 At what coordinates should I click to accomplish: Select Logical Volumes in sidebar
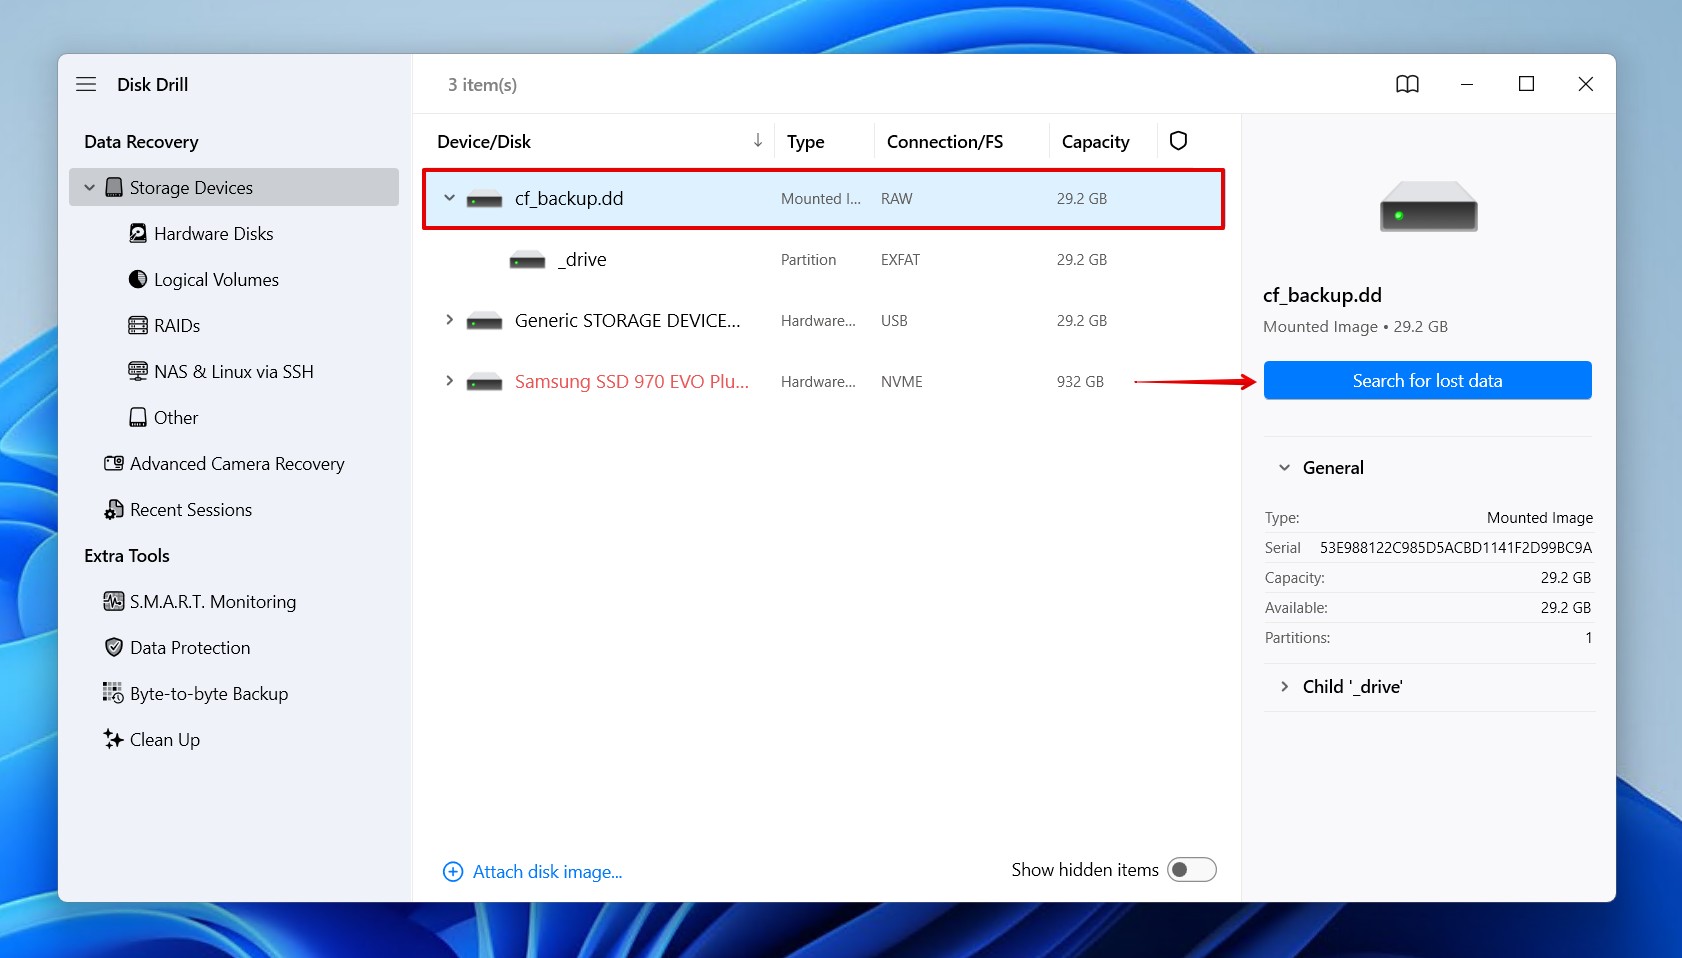click(216, 280)
